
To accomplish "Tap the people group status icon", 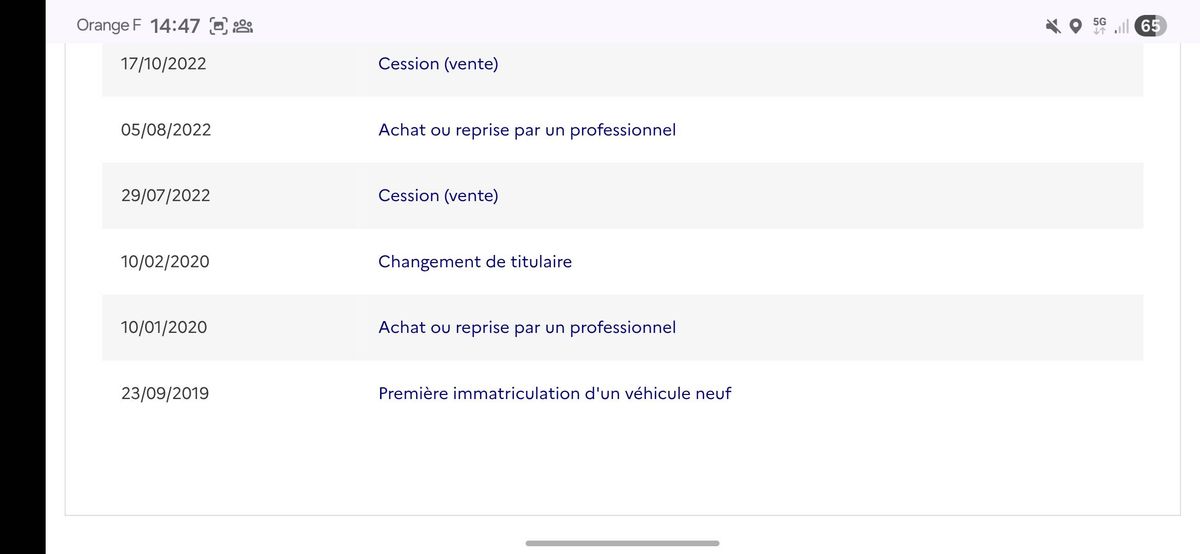I will [243, 26].
